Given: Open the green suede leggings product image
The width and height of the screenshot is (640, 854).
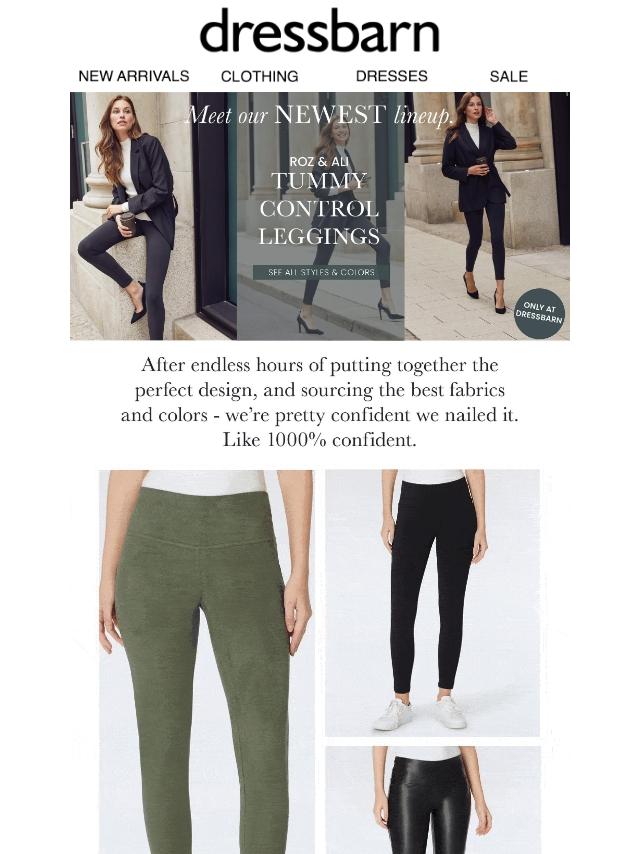Looking at the screenshot, I should [x=206, y=662].
